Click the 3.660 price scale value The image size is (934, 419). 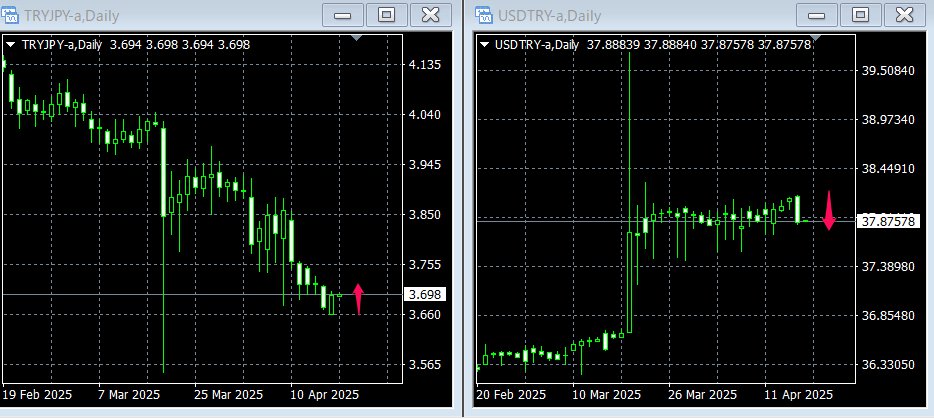coord(425,315)
